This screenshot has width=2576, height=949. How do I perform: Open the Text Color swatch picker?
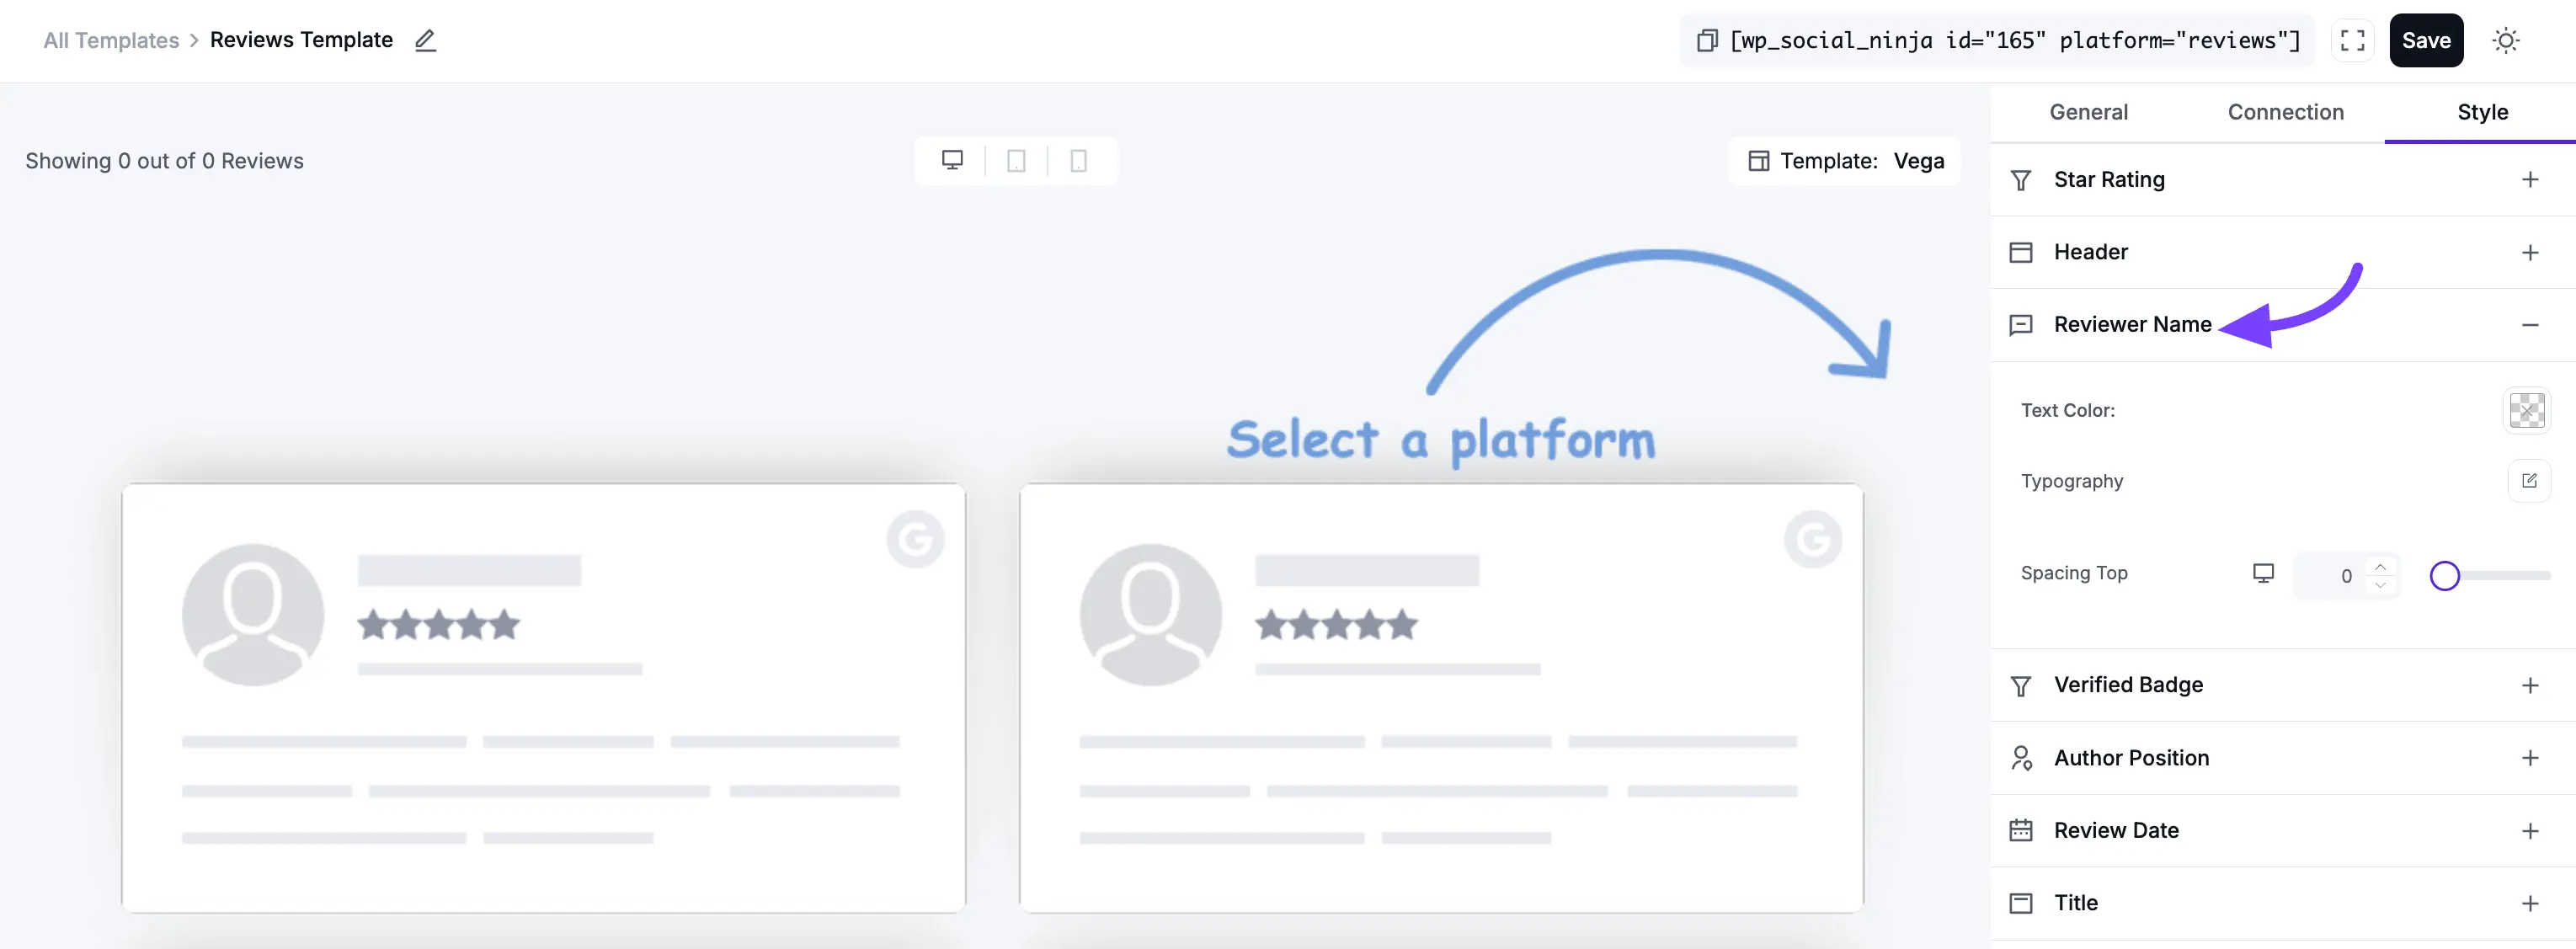(2527, 410)
